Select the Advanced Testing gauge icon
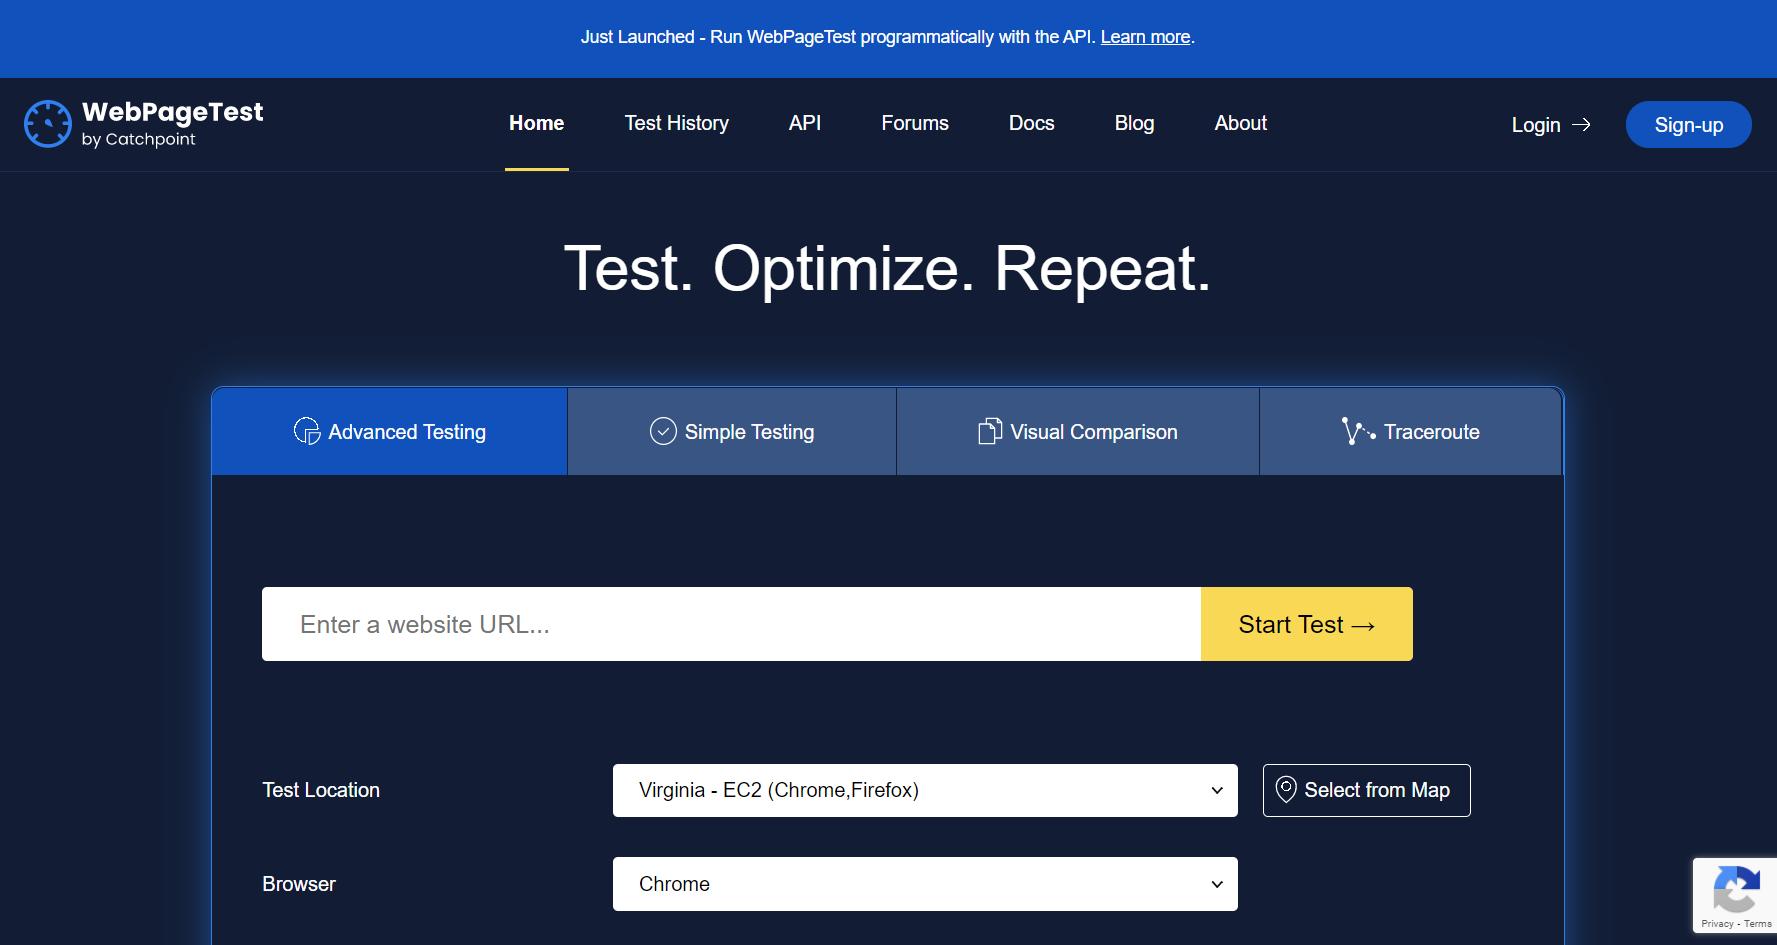This screenshot has width=1777, height=945. point(306,431)
